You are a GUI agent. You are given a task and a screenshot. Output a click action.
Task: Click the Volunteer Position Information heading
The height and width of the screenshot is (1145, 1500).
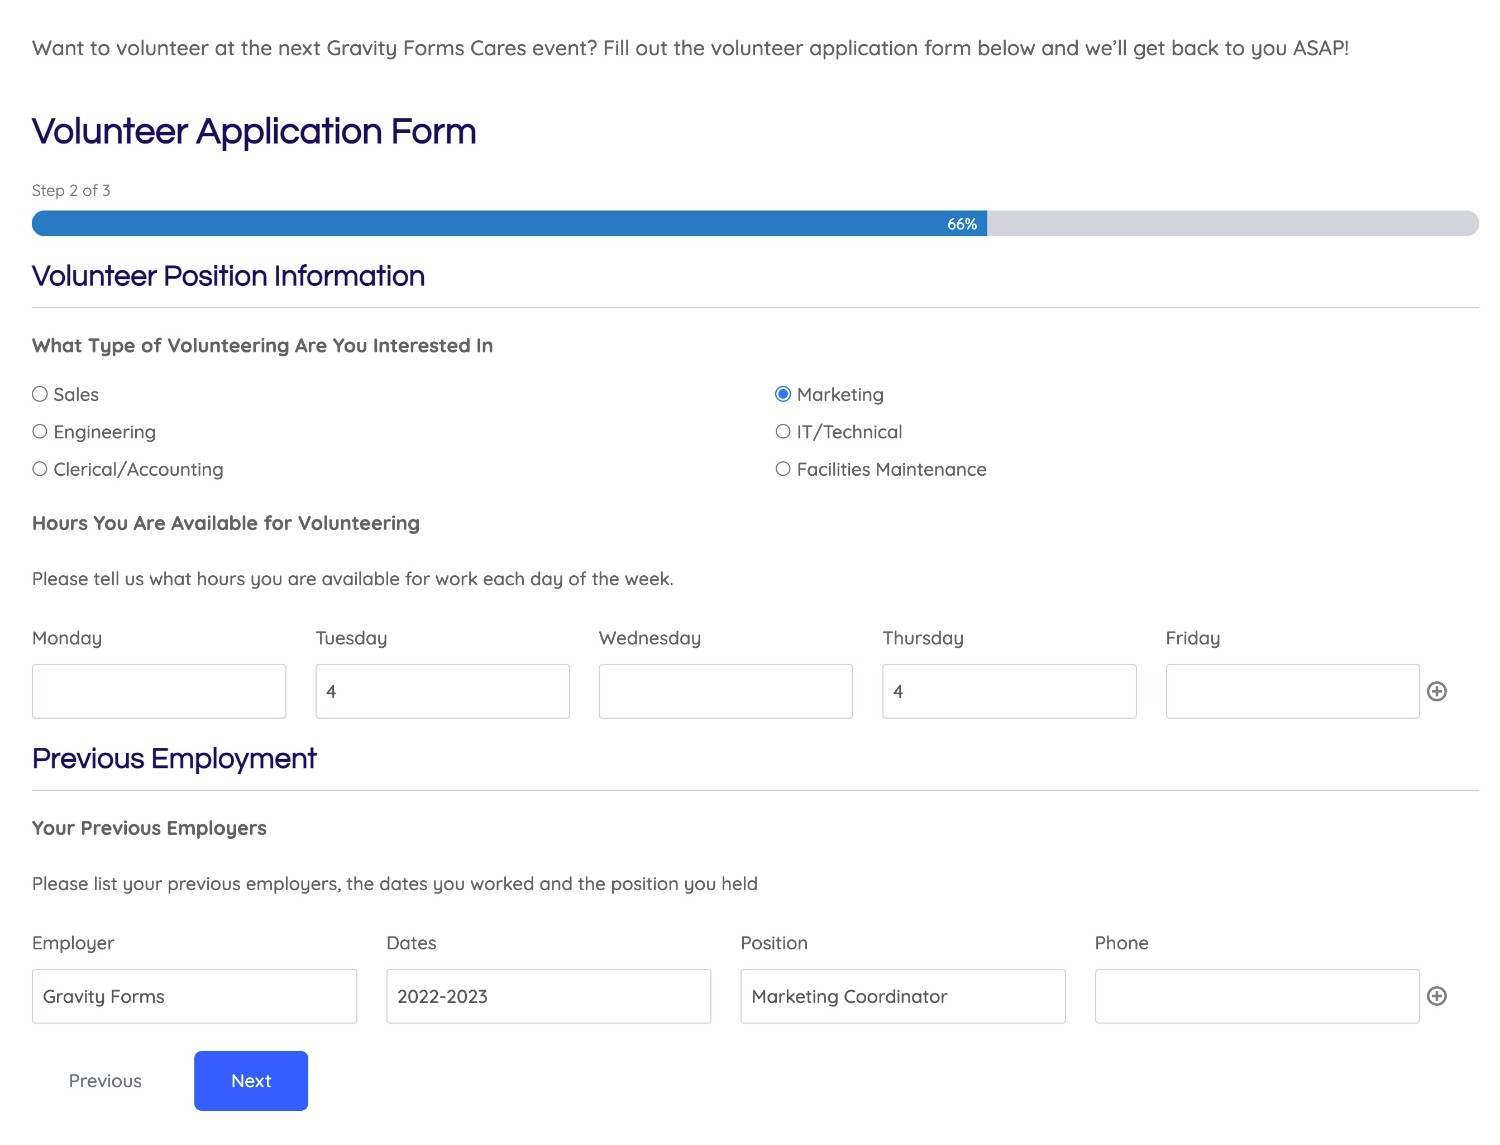228,276
